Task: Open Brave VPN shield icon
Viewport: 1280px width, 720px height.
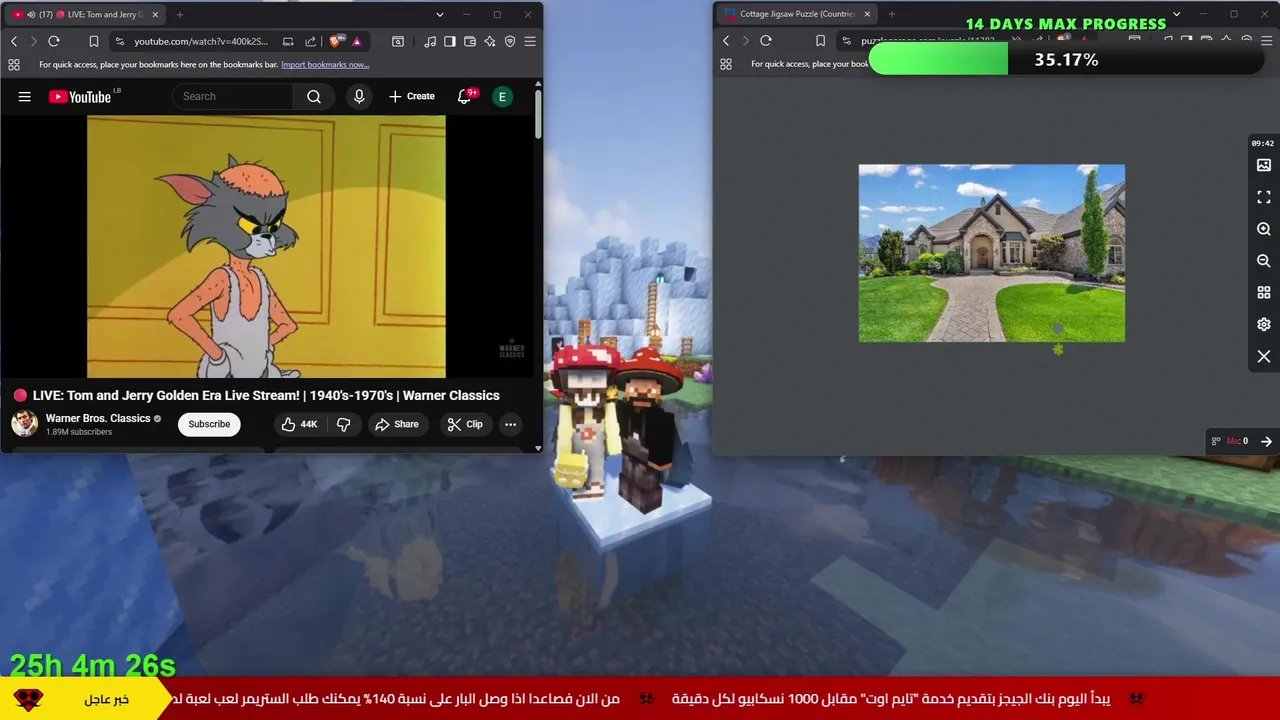Action: (510, 41)
